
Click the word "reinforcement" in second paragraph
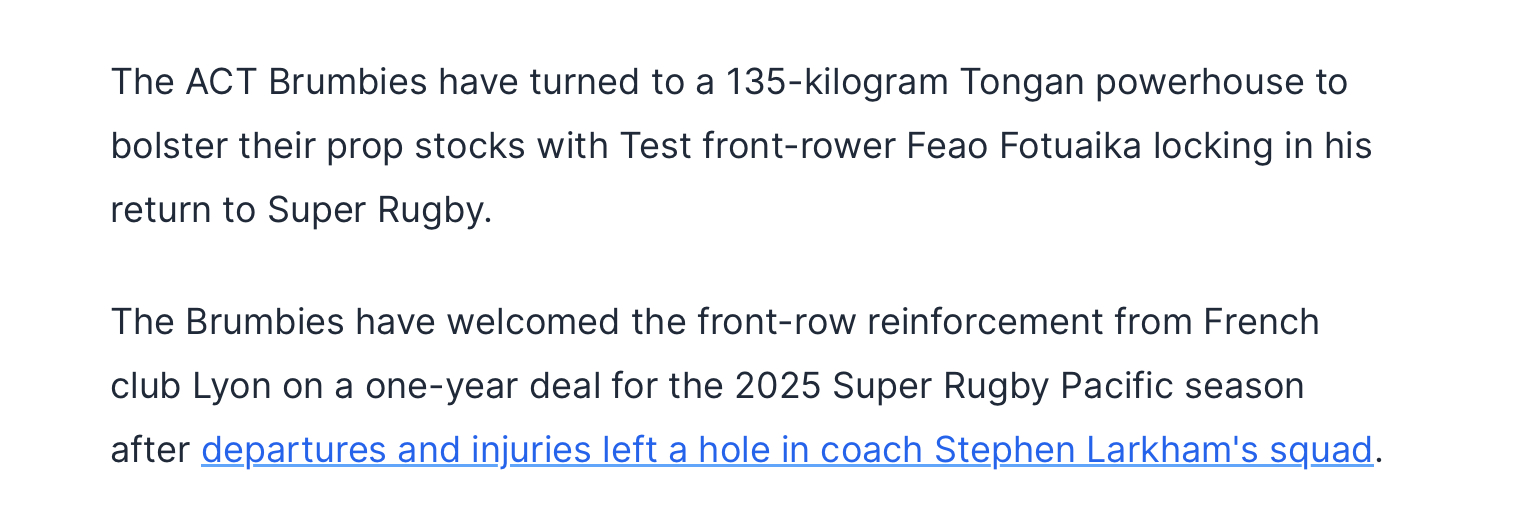coord(985,322)
